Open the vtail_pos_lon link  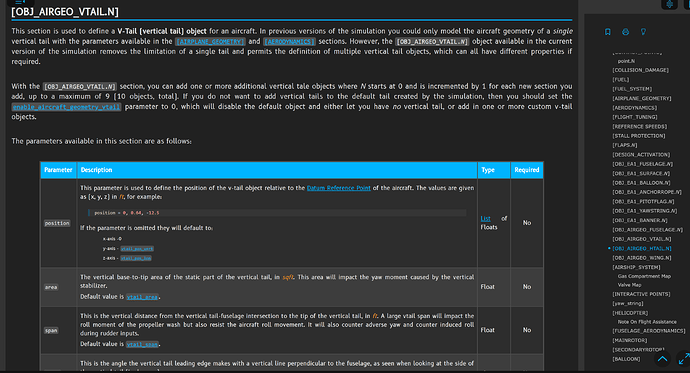(136, 258)
